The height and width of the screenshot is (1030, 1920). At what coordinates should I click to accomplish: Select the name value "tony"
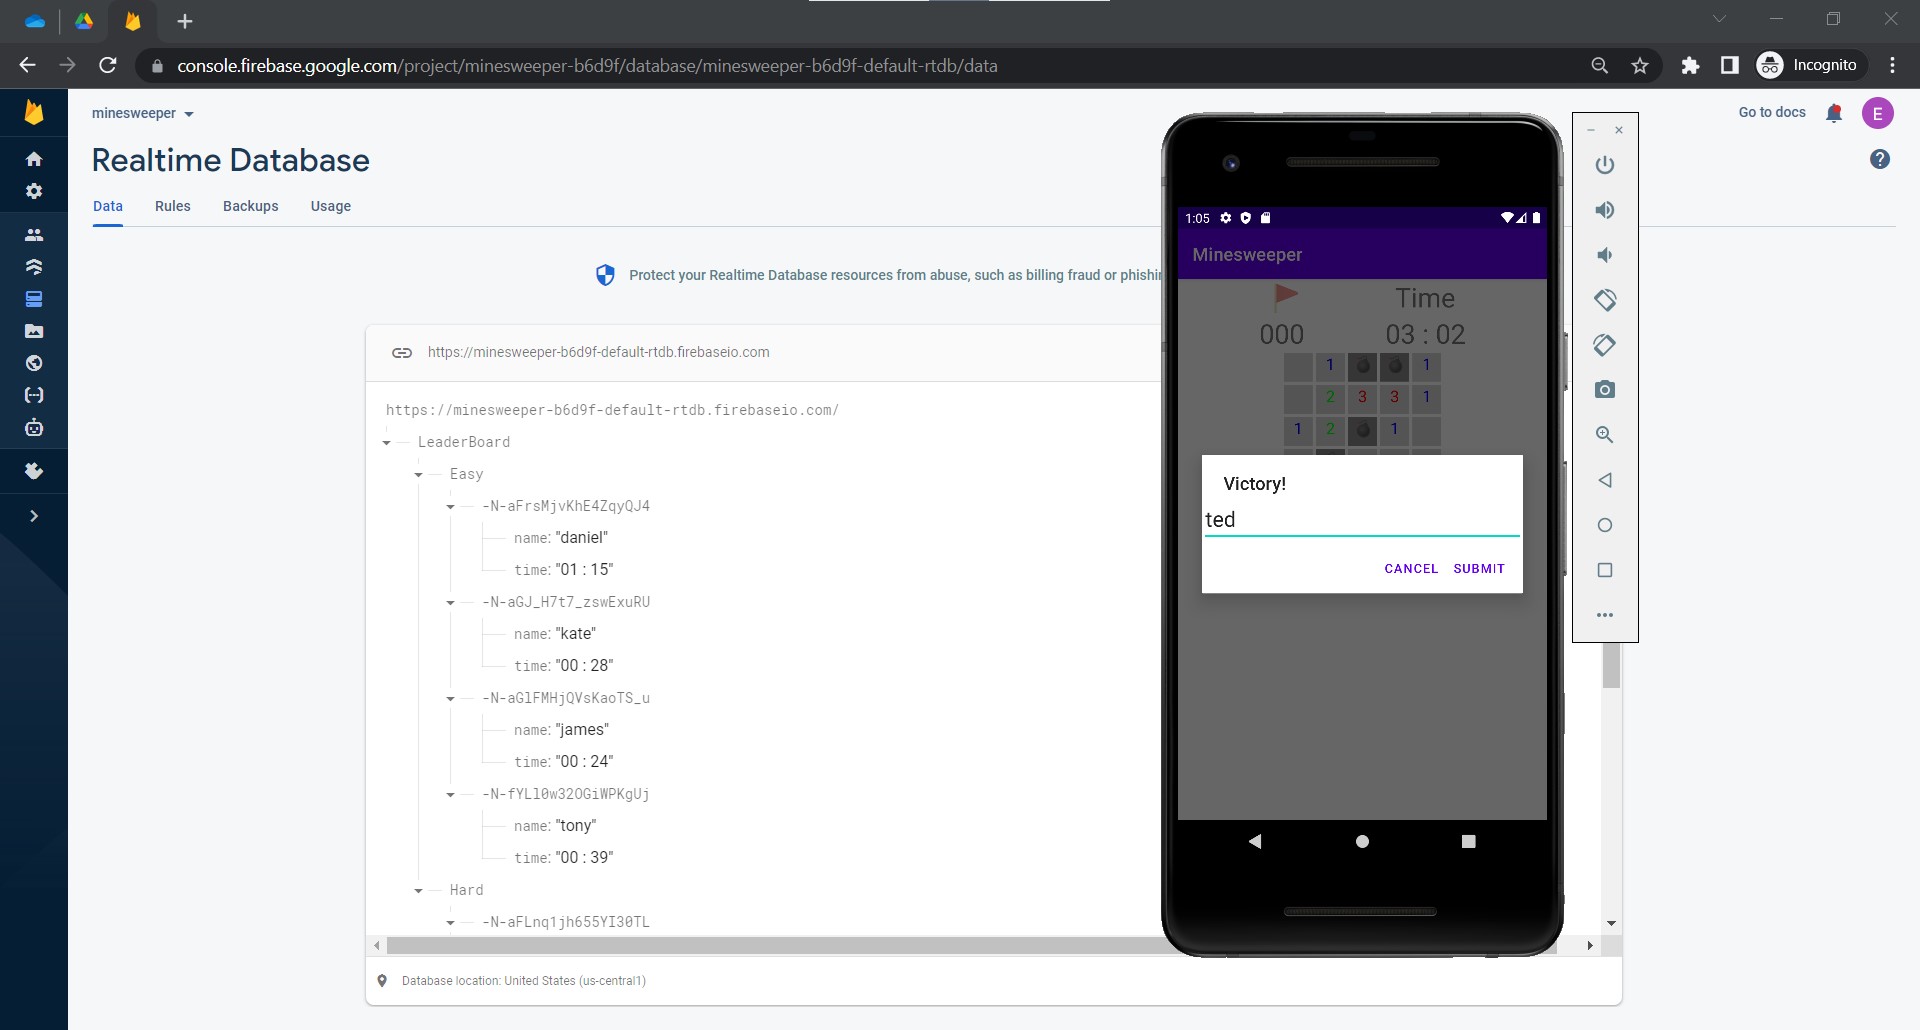point(576,826)
